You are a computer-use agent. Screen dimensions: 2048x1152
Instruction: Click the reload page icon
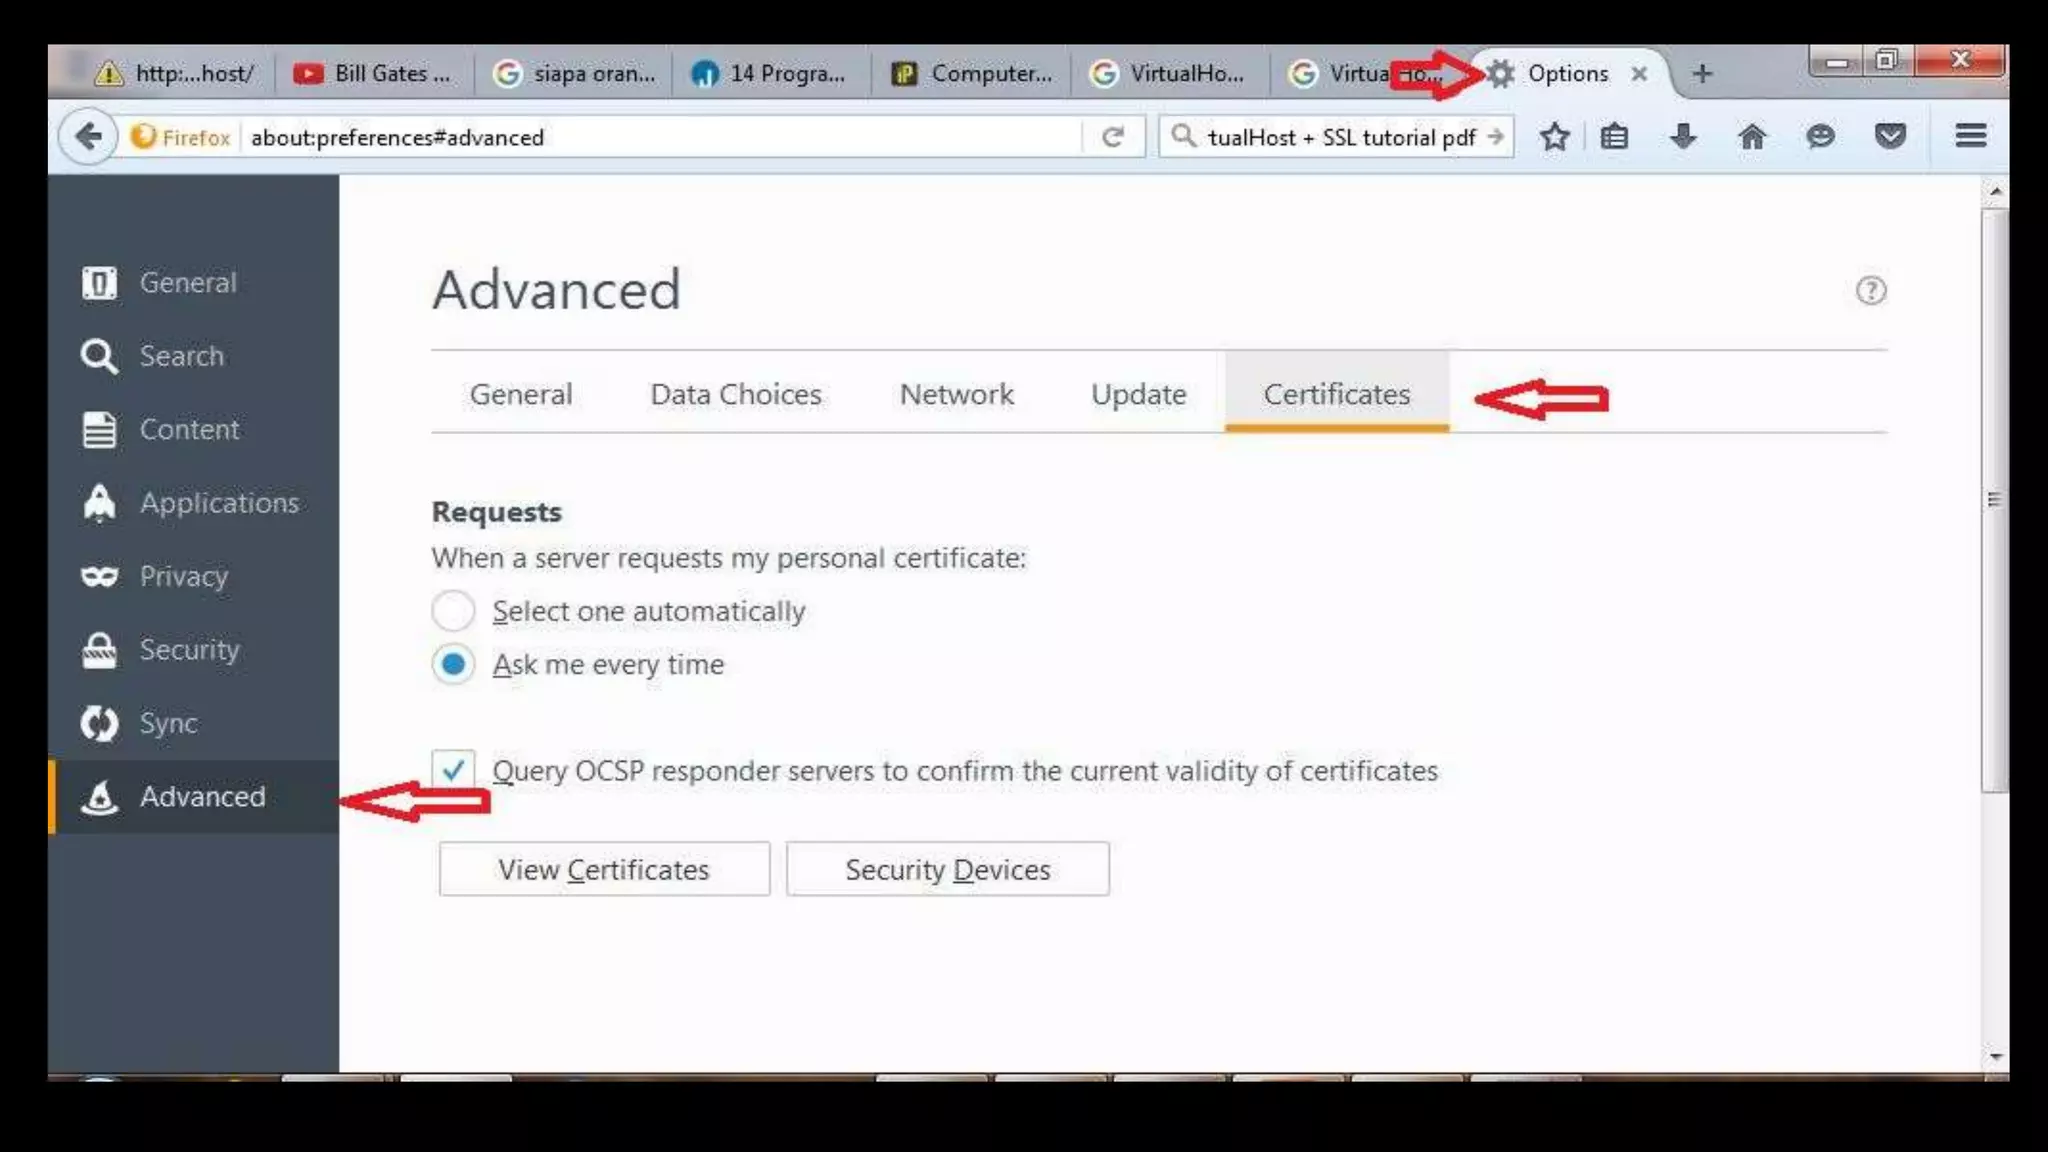[x=1113, y=137]
